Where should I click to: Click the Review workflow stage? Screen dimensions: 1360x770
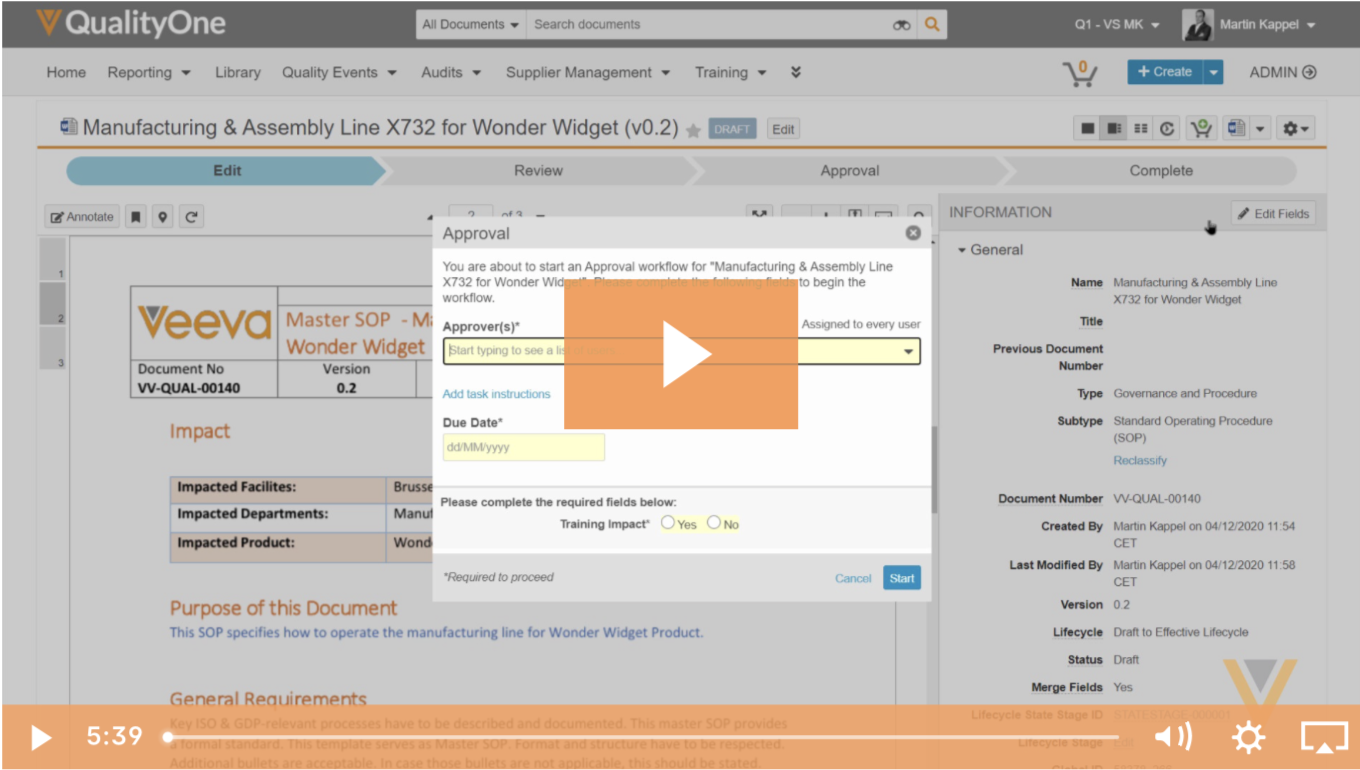click(x=538, y=171)
